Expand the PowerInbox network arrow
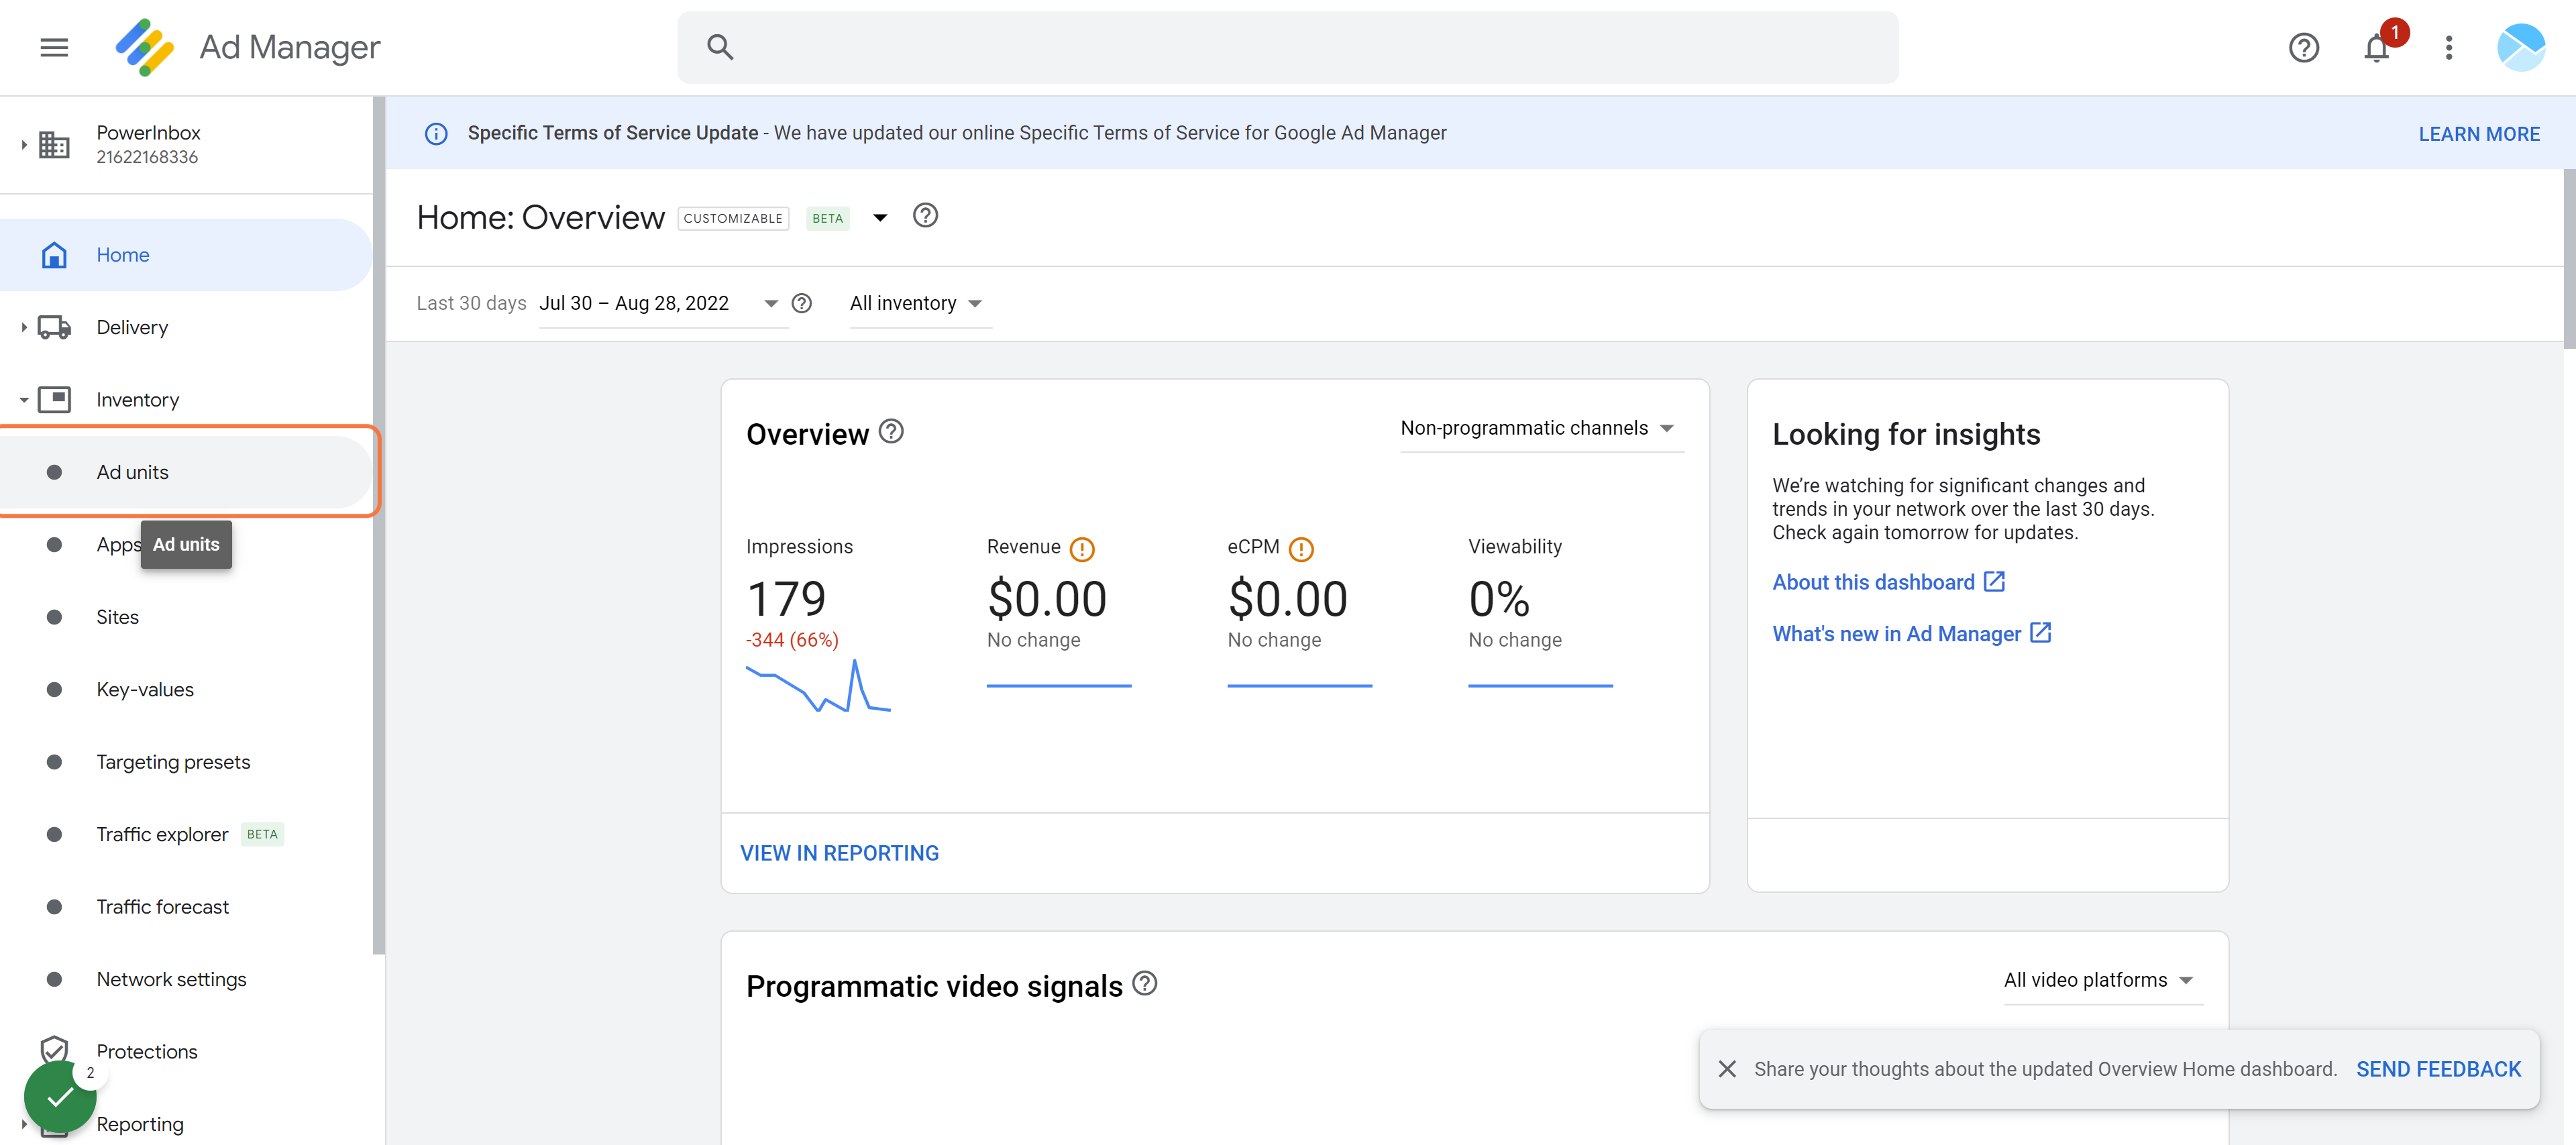Viewport: 2576px width, 1145px height. tap(23, 145)
